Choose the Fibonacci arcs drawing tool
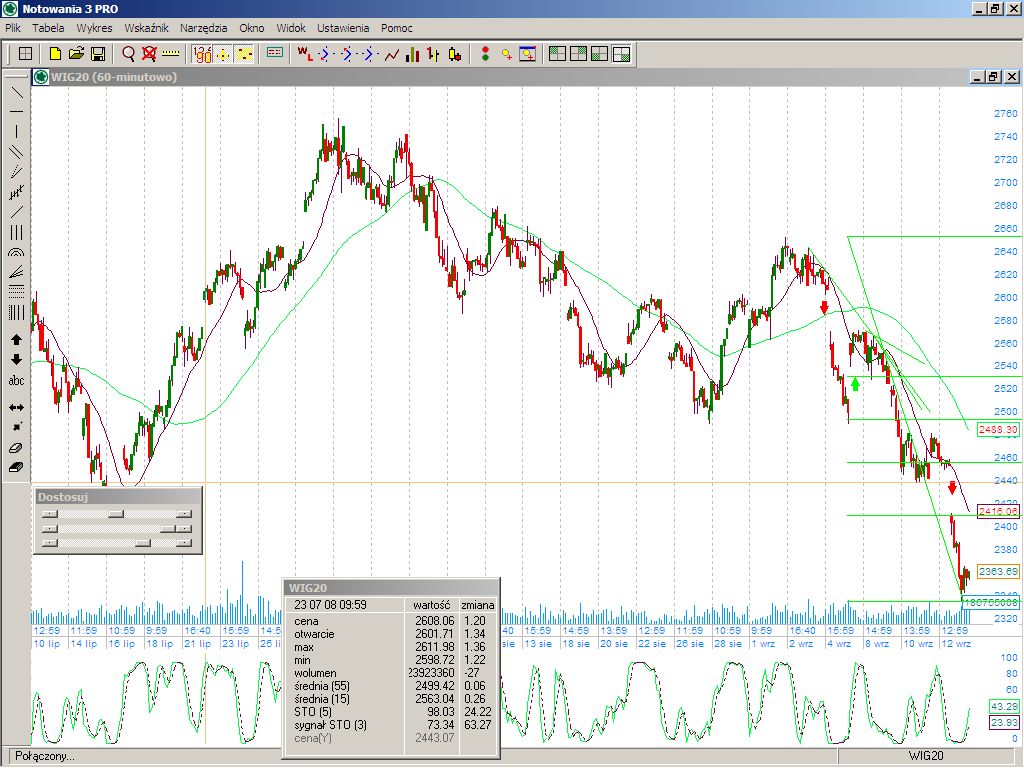The image size is (1024, 768). (17, 252)
